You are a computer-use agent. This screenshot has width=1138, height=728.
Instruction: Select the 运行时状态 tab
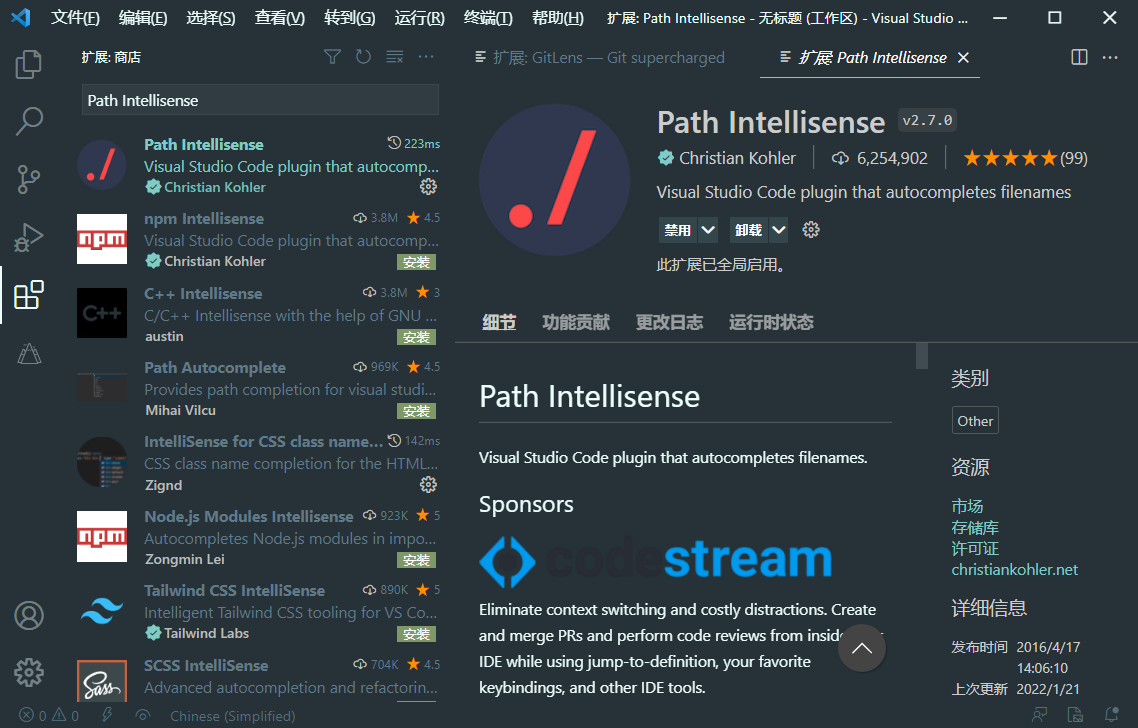[x=771, y=322]
